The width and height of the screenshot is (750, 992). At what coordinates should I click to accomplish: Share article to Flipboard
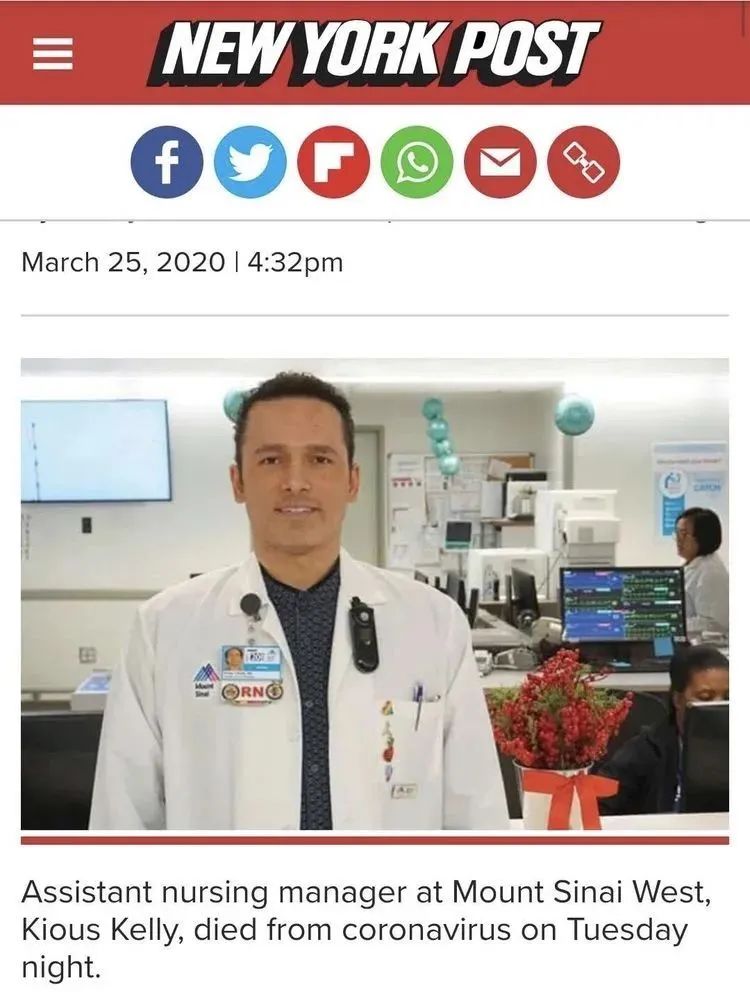[x=334, y=163]
